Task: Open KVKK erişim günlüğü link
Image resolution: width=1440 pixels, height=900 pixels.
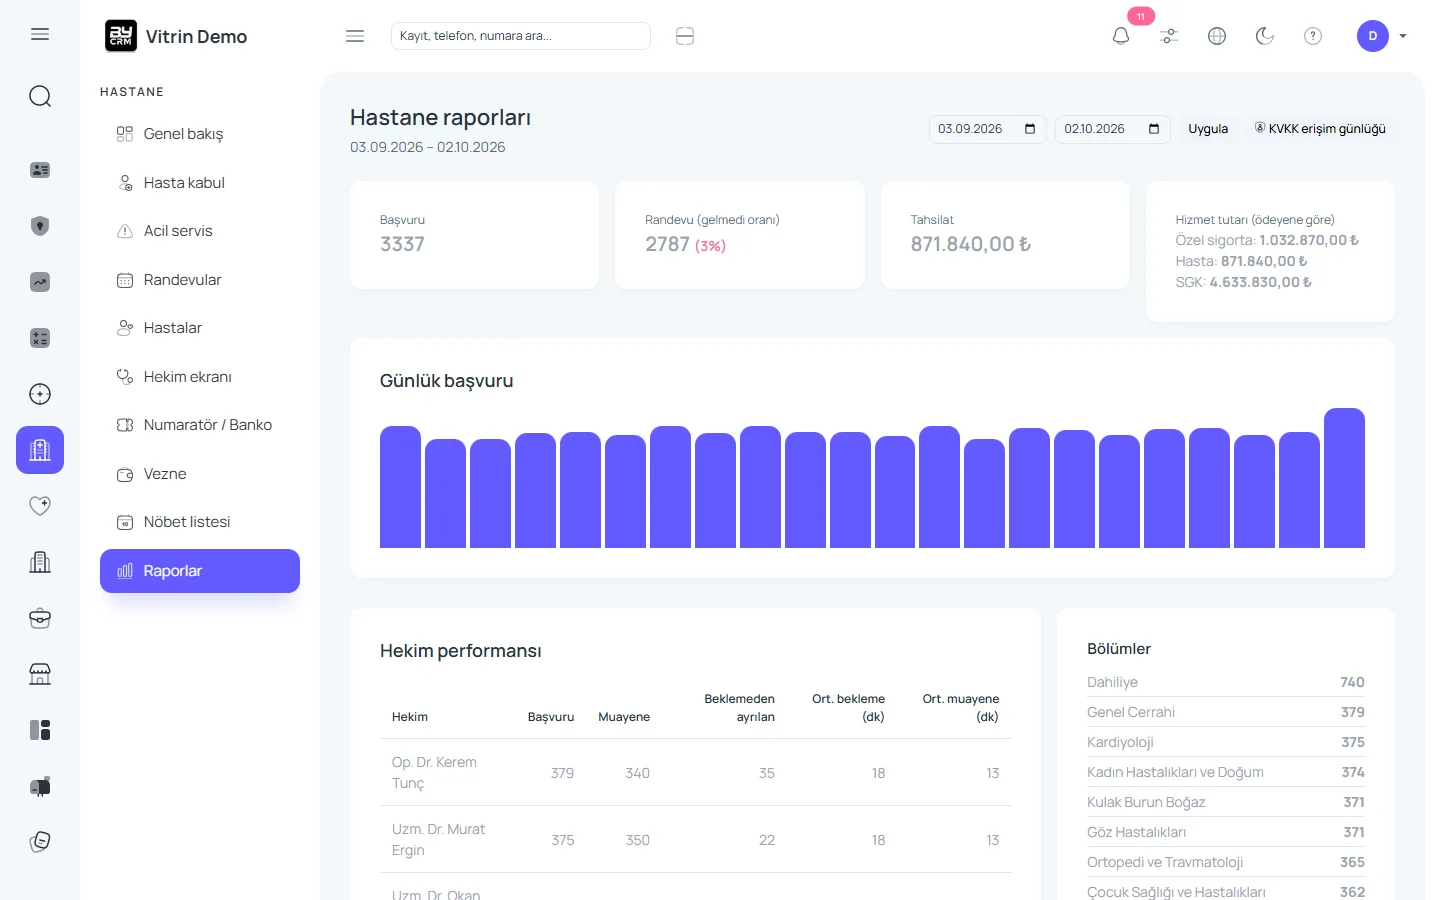Action: pos(1320,129)
